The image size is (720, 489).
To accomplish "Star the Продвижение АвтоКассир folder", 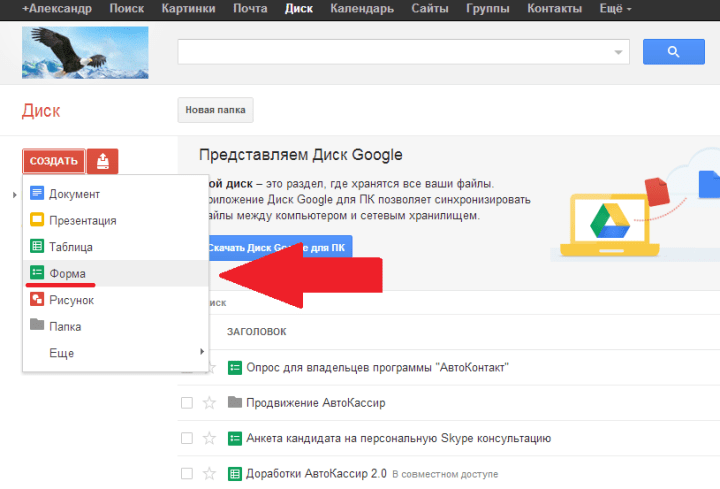I will coord(209,403).
